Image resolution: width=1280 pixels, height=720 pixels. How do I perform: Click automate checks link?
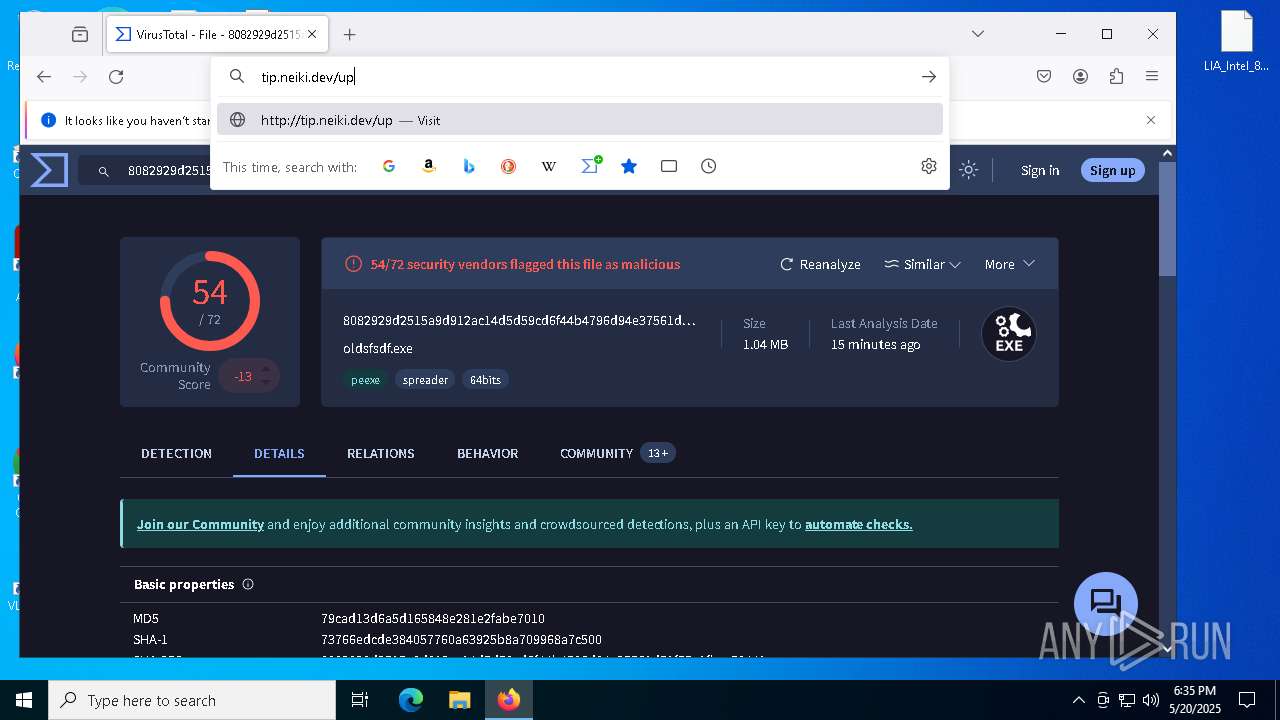click(x=859, y=524)
